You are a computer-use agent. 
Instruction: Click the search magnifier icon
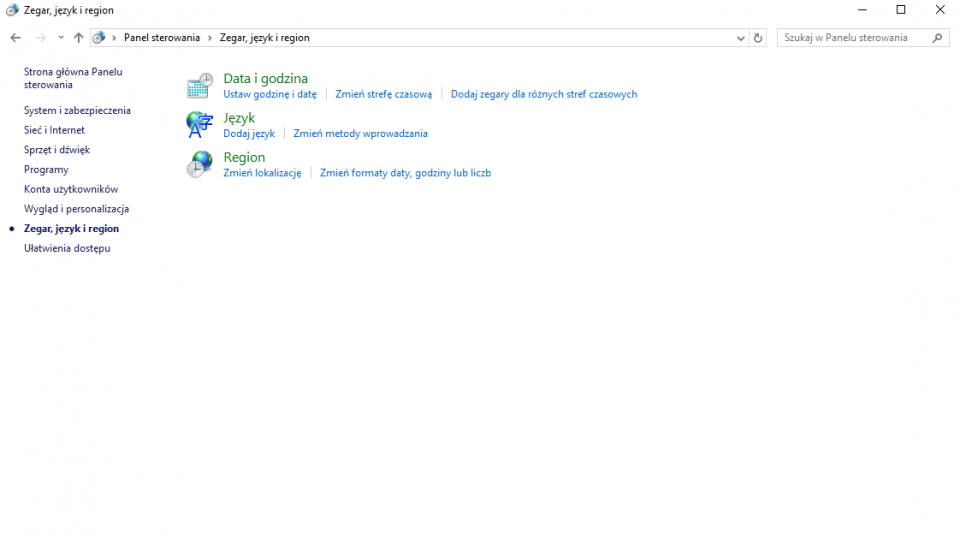[938, 38]
